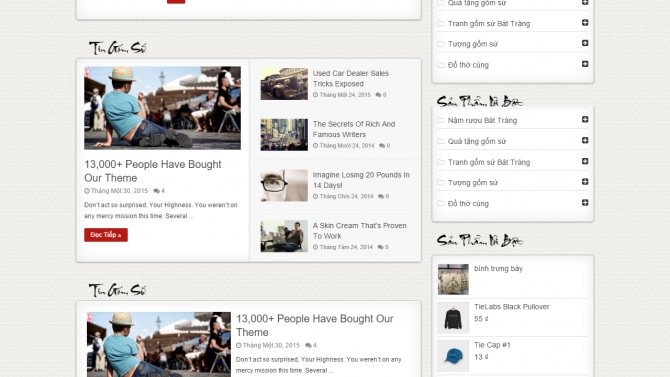Select Tranh gốm sứ Bát Tràng in Nậm rượu list
Viewport: 670px width, 377px height.
[x=489, y=162]
